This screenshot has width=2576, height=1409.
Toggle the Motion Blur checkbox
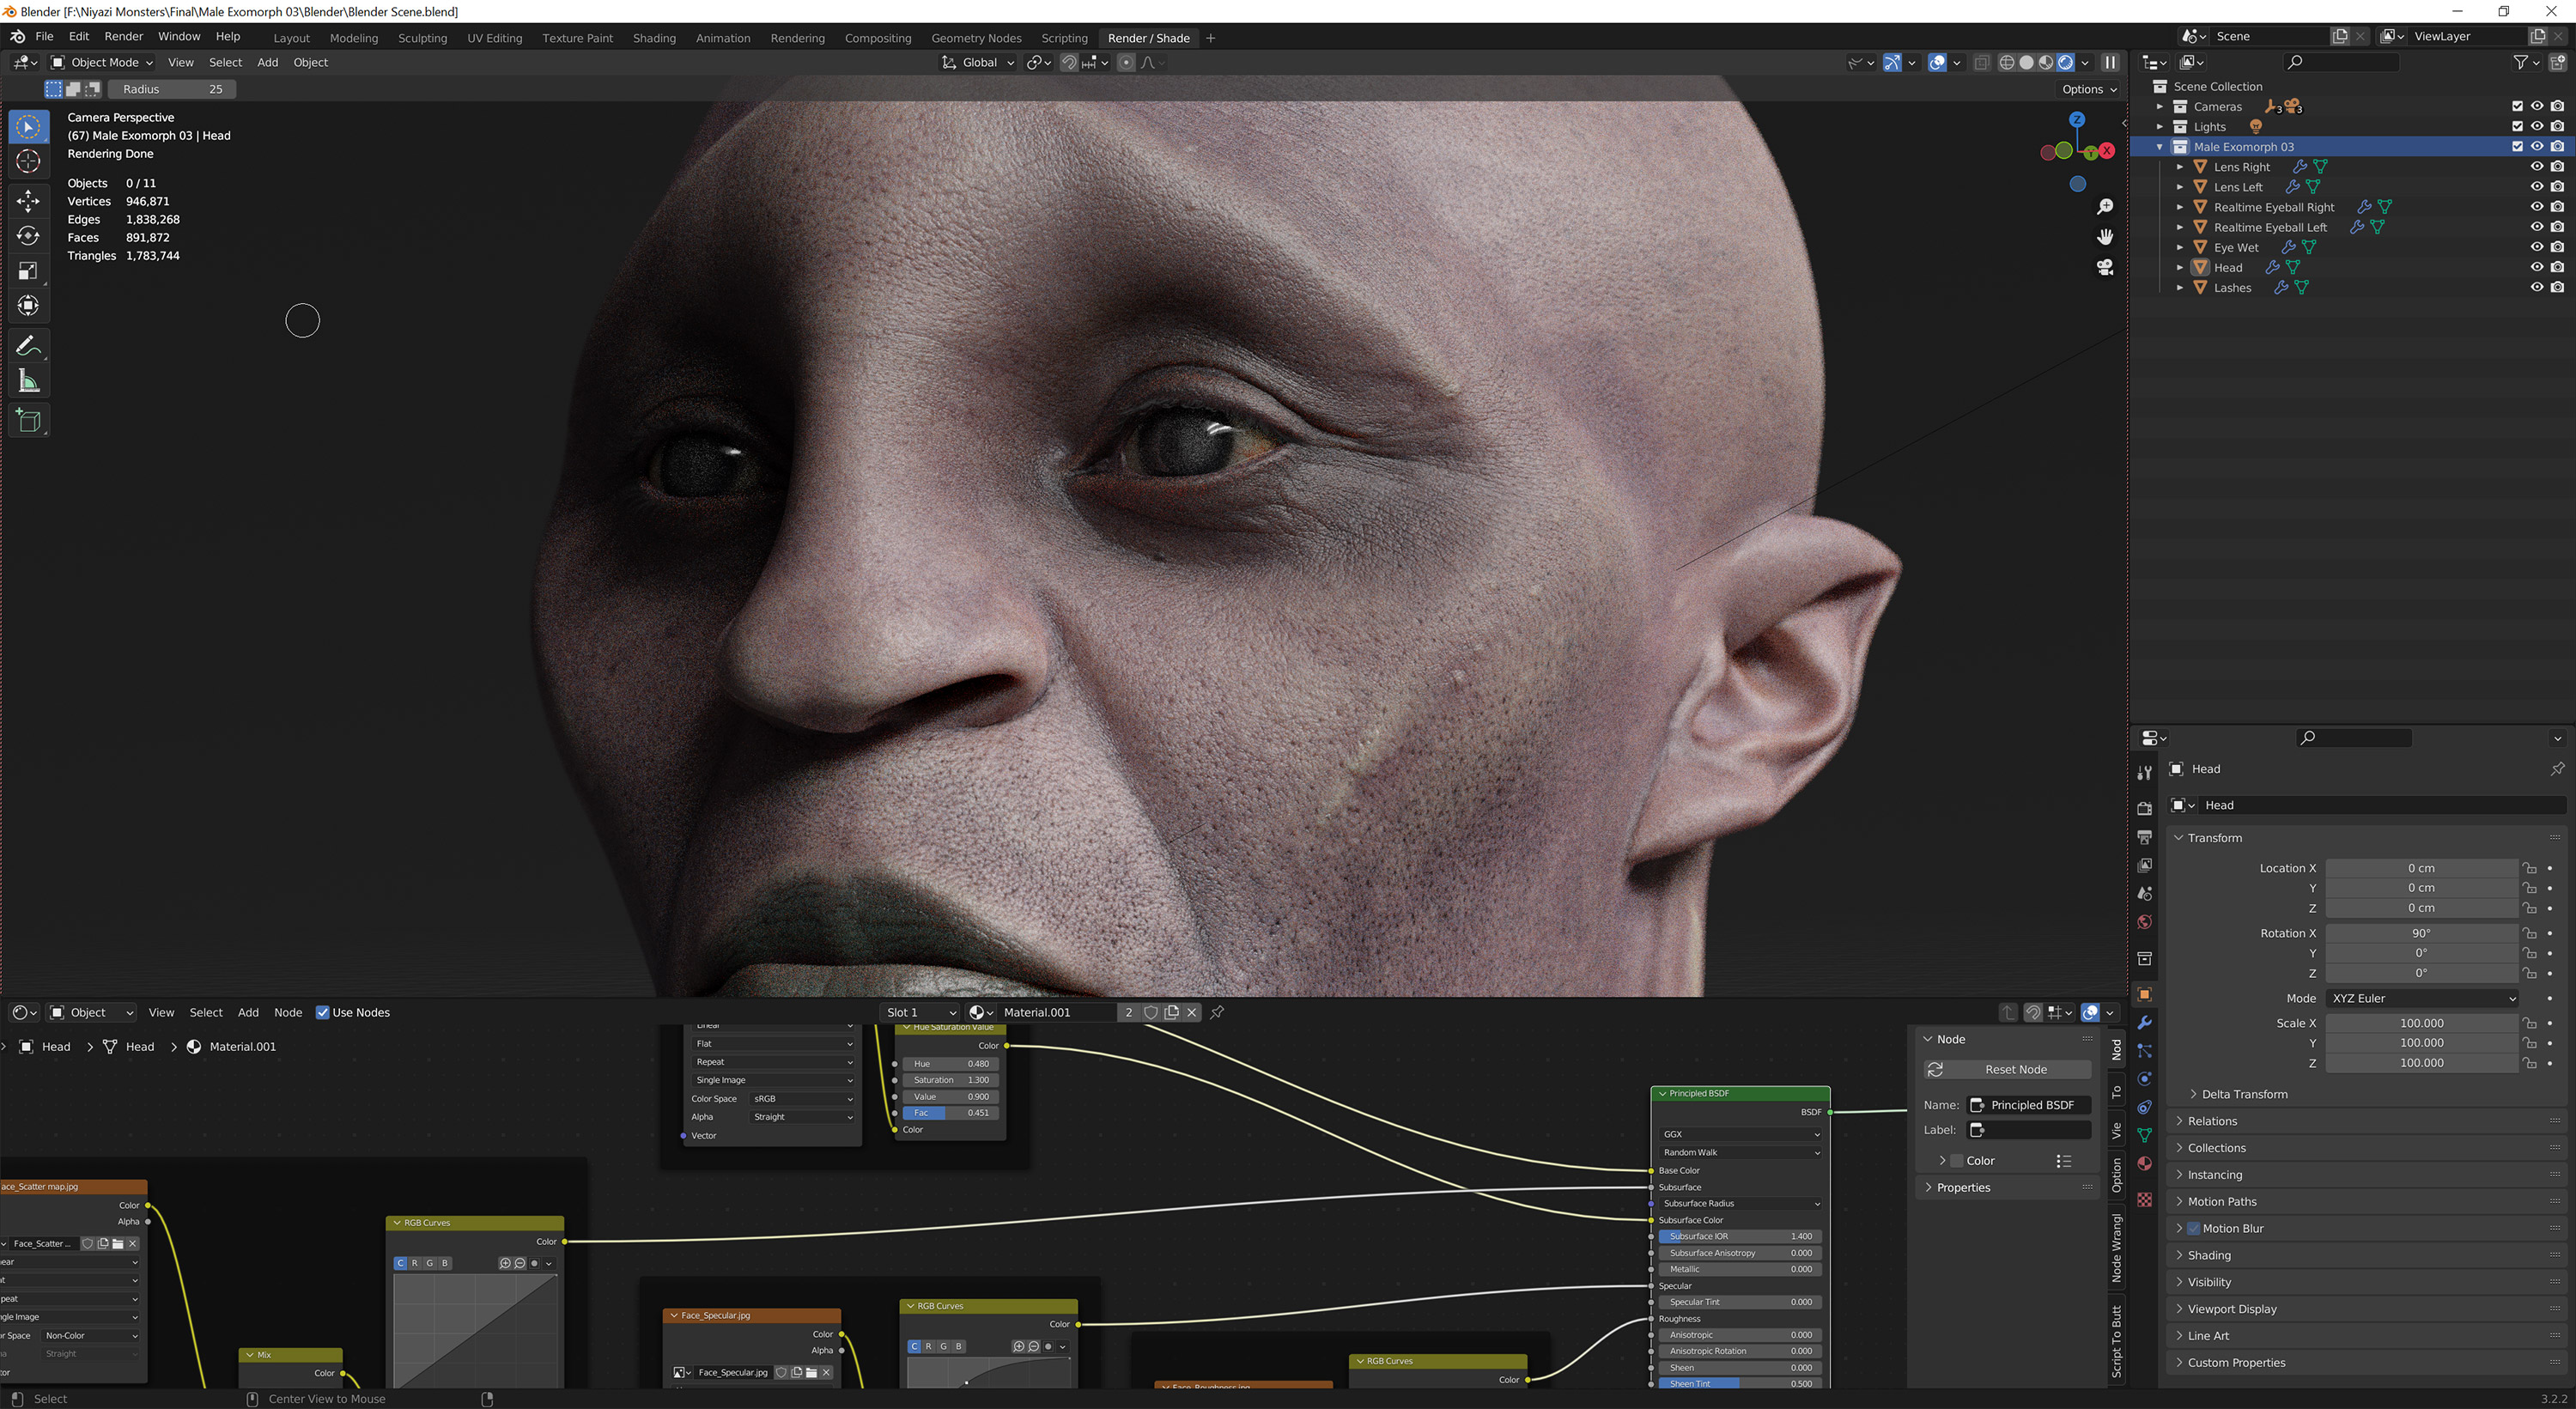click(x=2194, y=1228)
